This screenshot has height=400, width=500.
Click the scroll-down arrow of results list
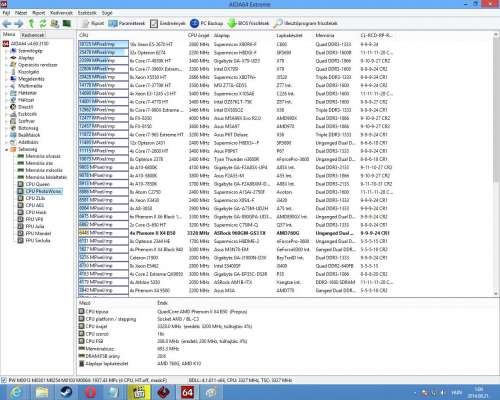[495, 293]
